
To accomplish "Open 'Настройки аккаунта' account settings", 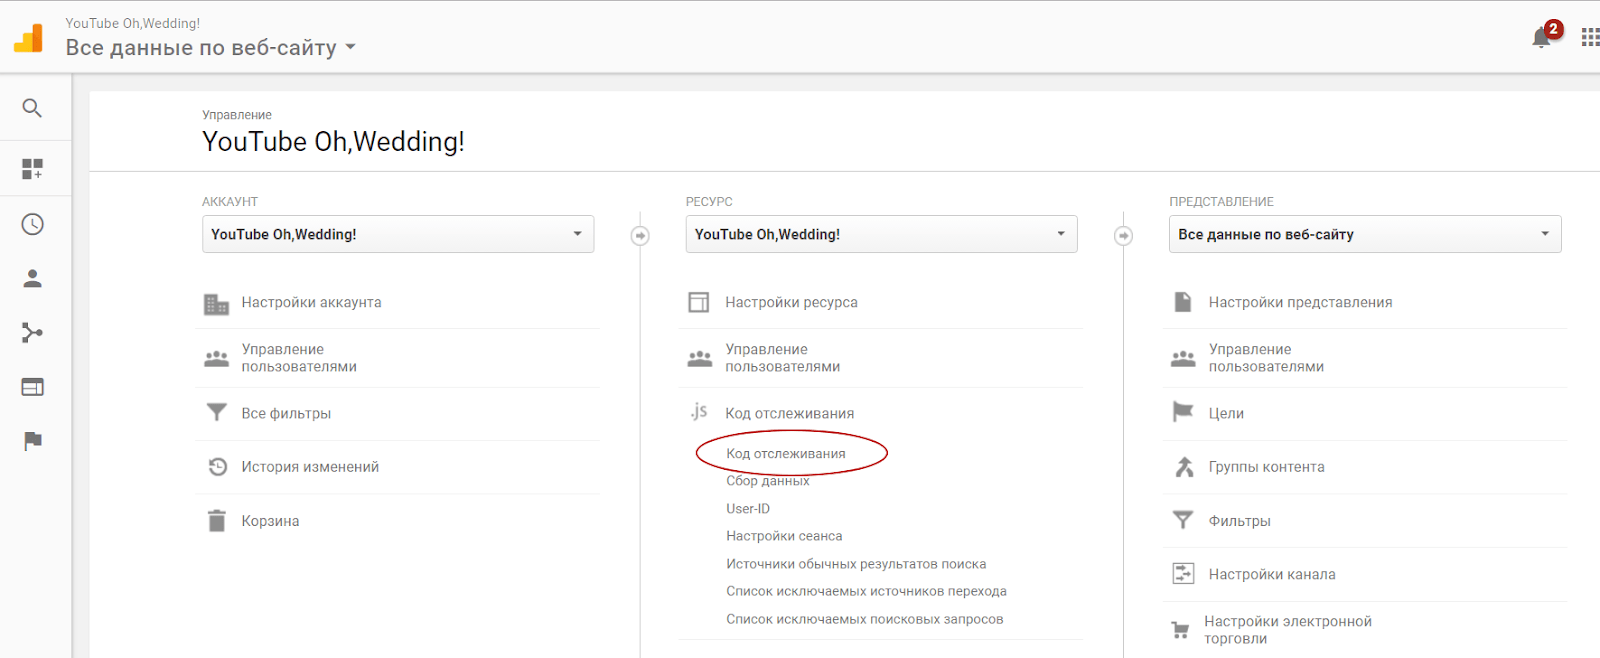I will [x=311, y=302].
